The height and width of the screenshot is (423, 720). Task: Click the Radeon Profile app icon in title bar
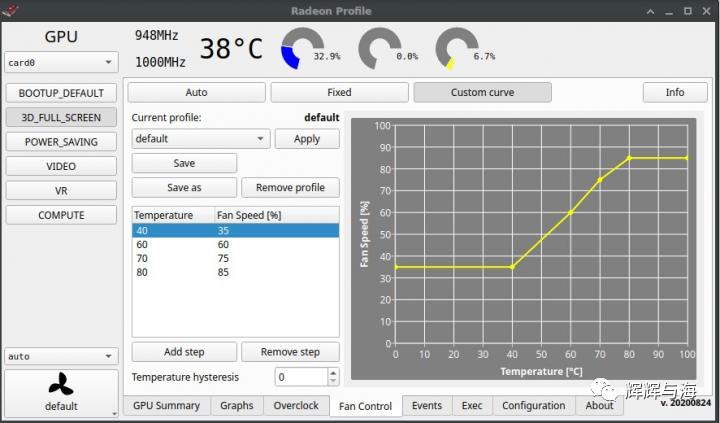click(x=10, y=10)
